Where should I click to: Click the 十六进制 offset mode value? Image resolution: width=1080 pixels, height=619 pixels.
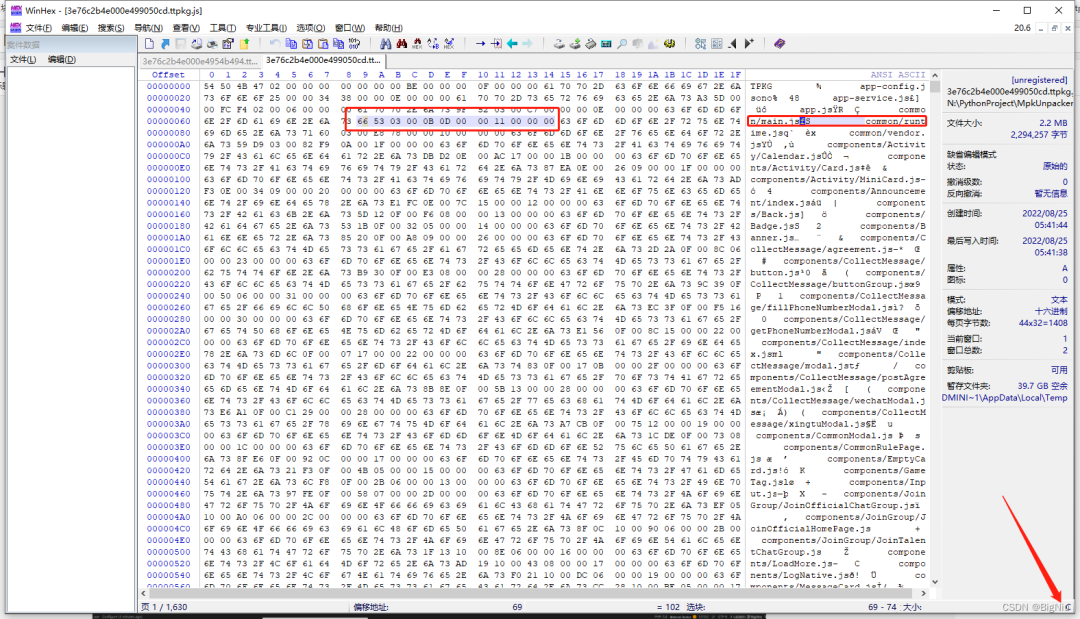click(x=1051, y=311)
